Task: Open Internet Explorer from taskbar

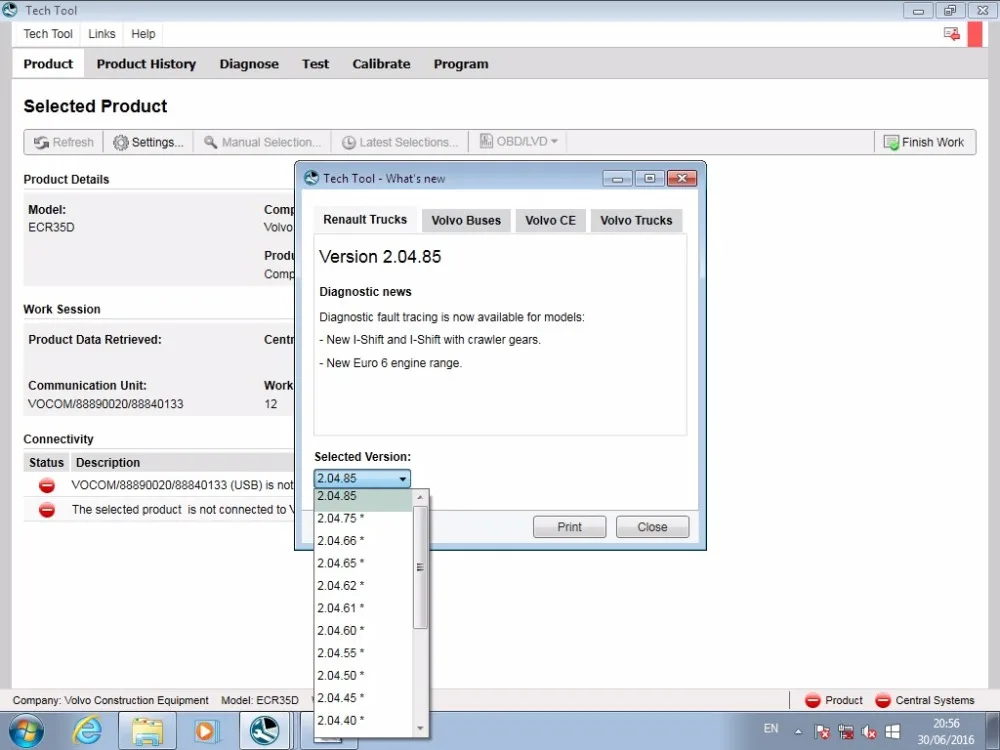Action: [x=87, y=730]
